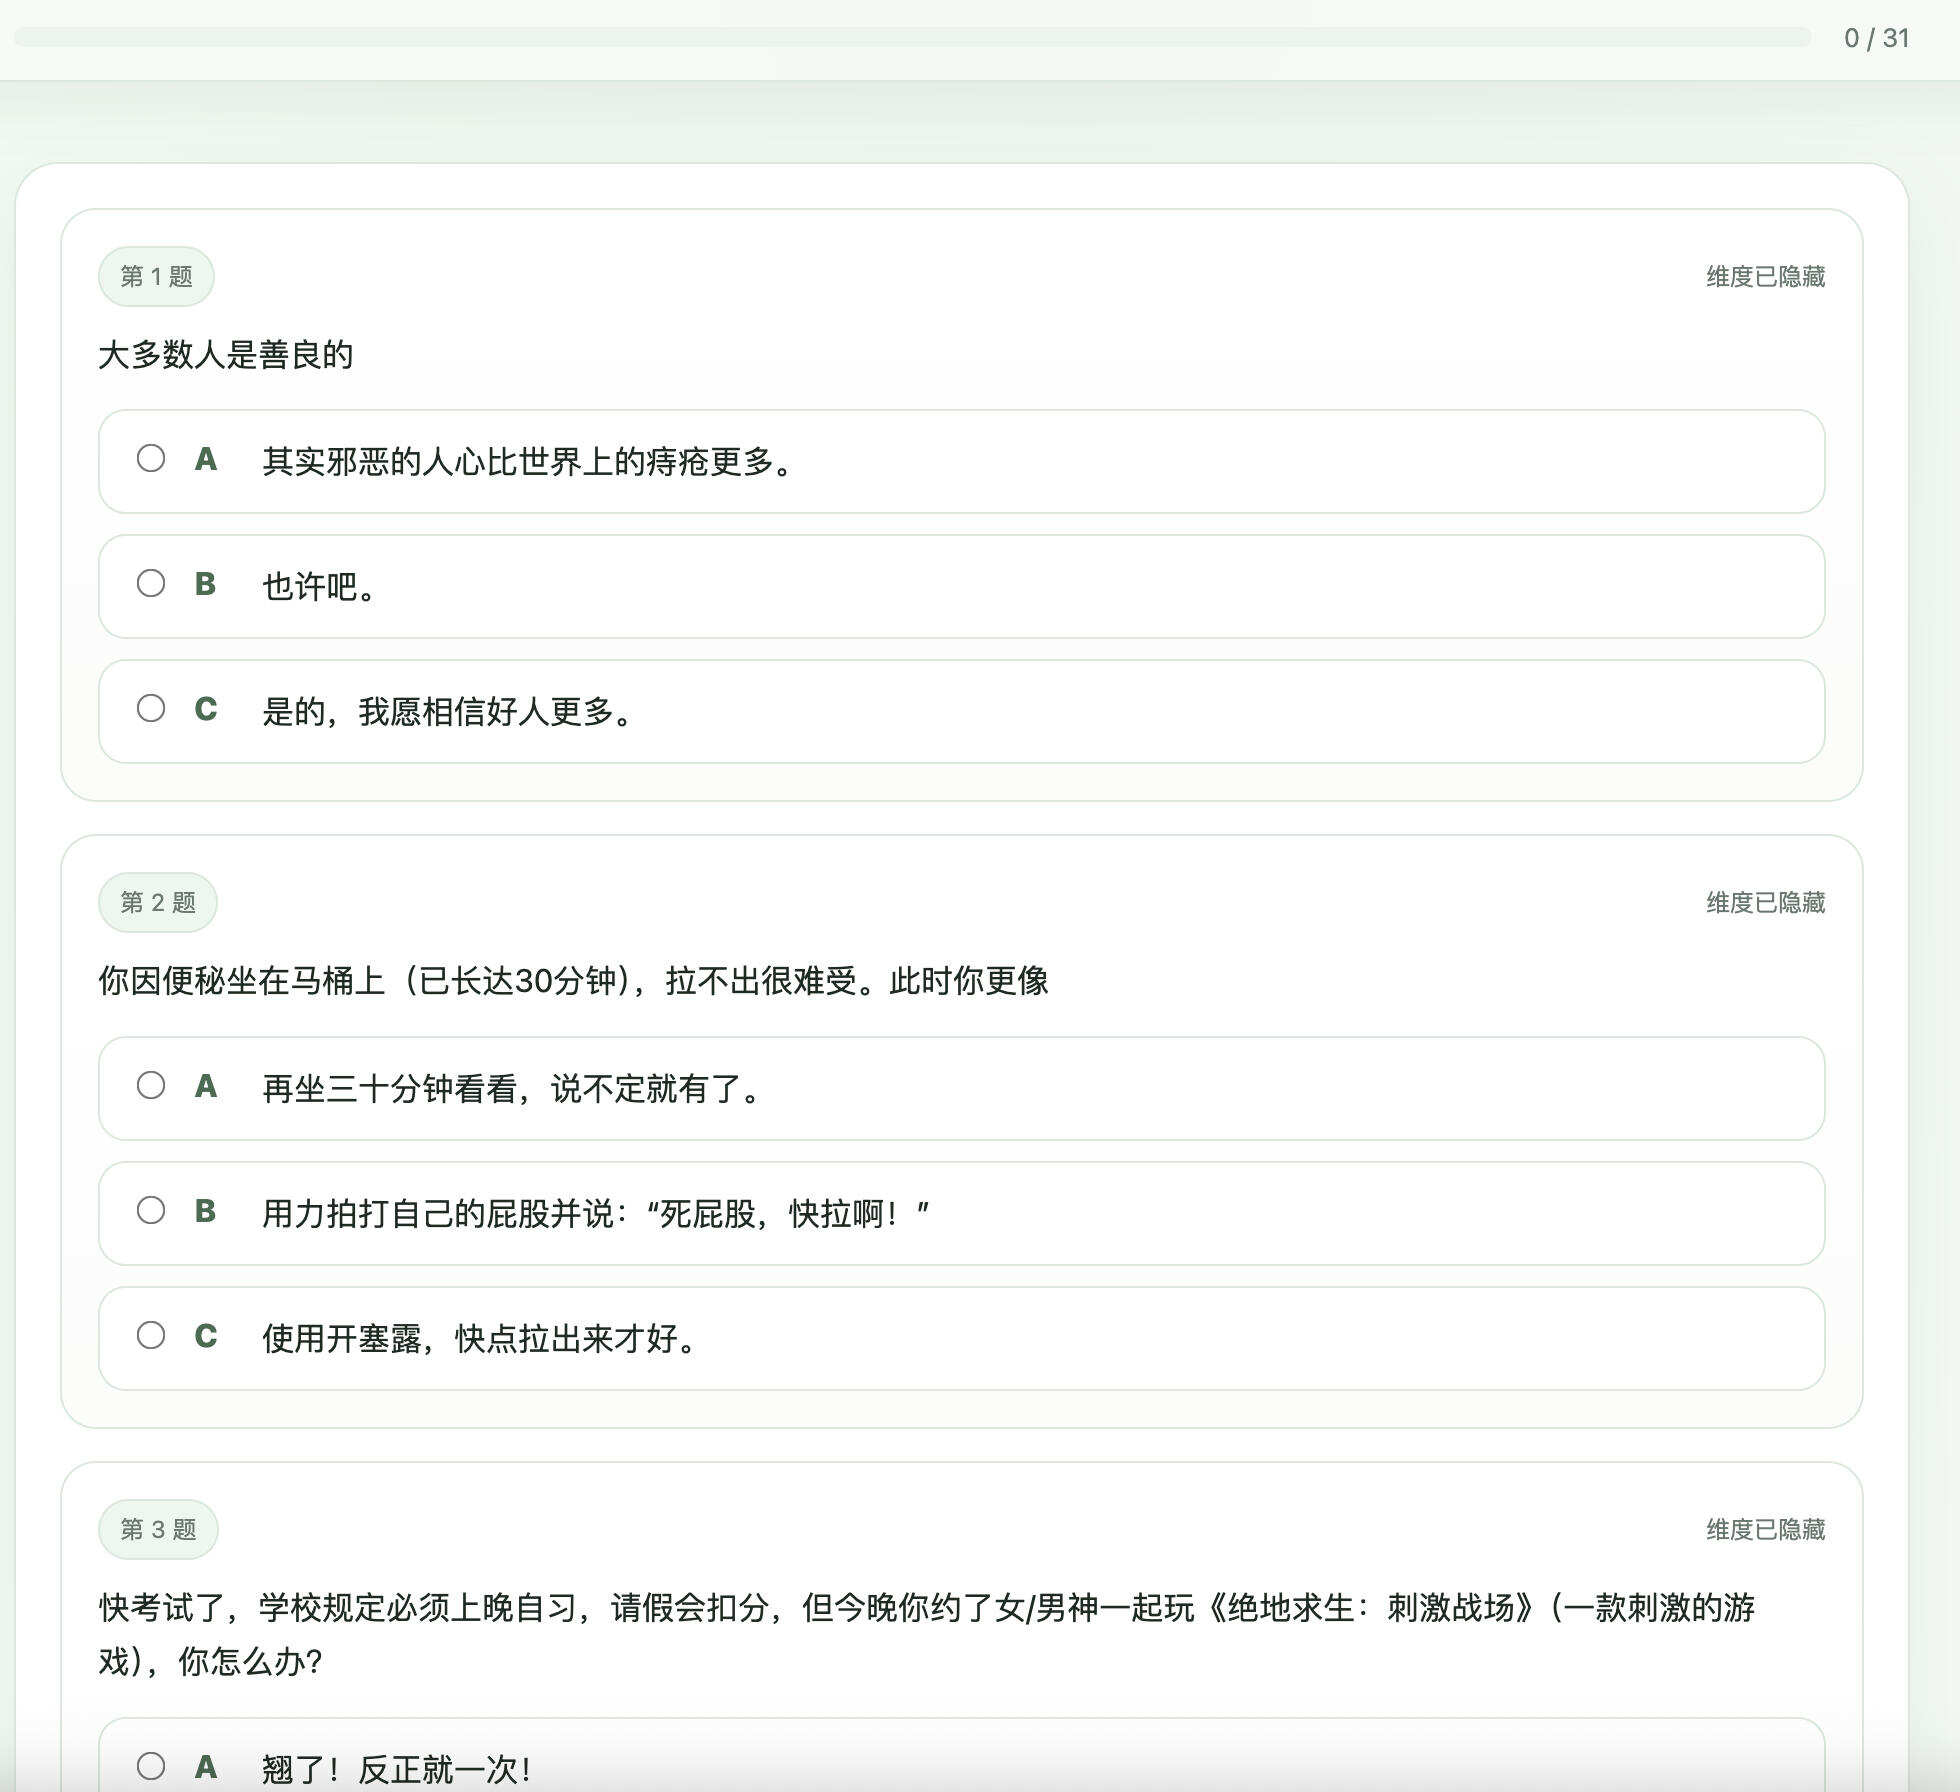
Task: Click the 第 1 题 badge
Action: [157, 276]
